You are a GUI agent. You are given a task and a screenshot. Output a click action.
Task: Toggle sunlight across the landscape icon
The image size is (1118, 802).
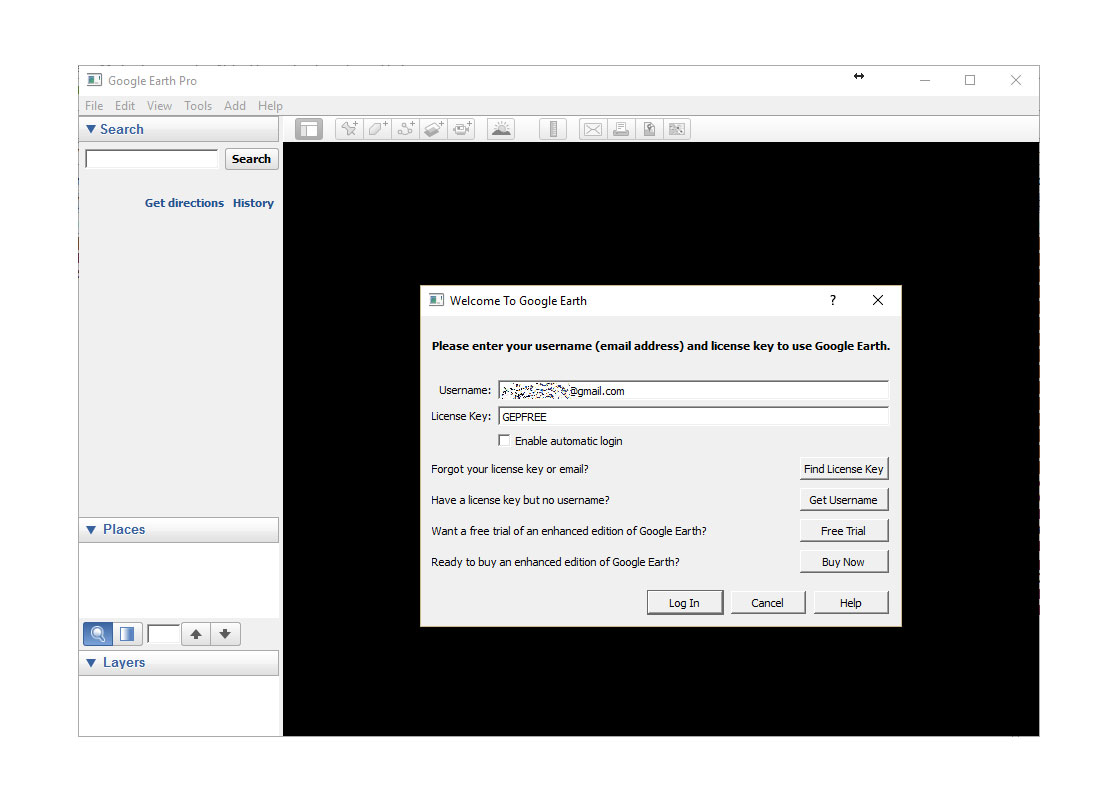click(501, 129)
